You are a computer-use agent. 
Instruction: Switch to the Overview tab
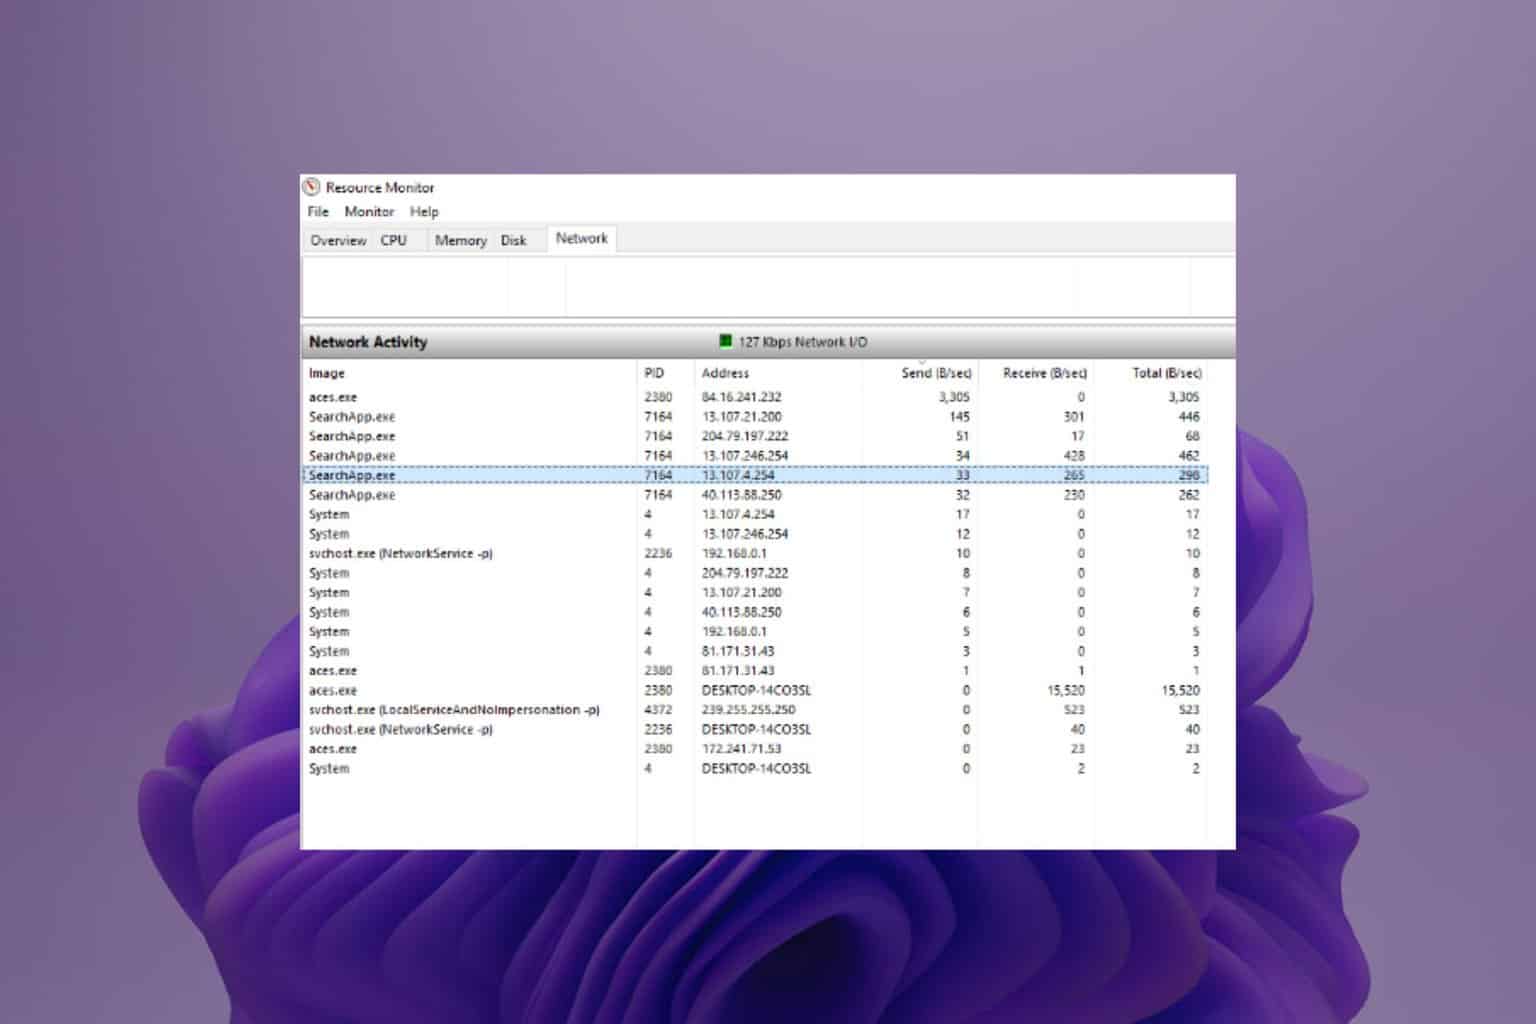(x=338, y=240)
